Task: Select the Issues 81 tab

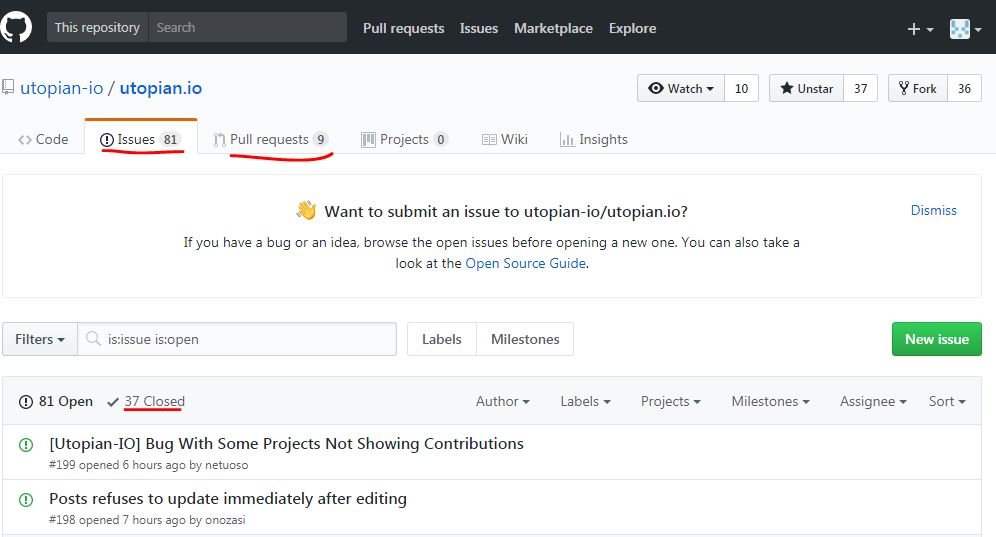Action: coord(140,139)
